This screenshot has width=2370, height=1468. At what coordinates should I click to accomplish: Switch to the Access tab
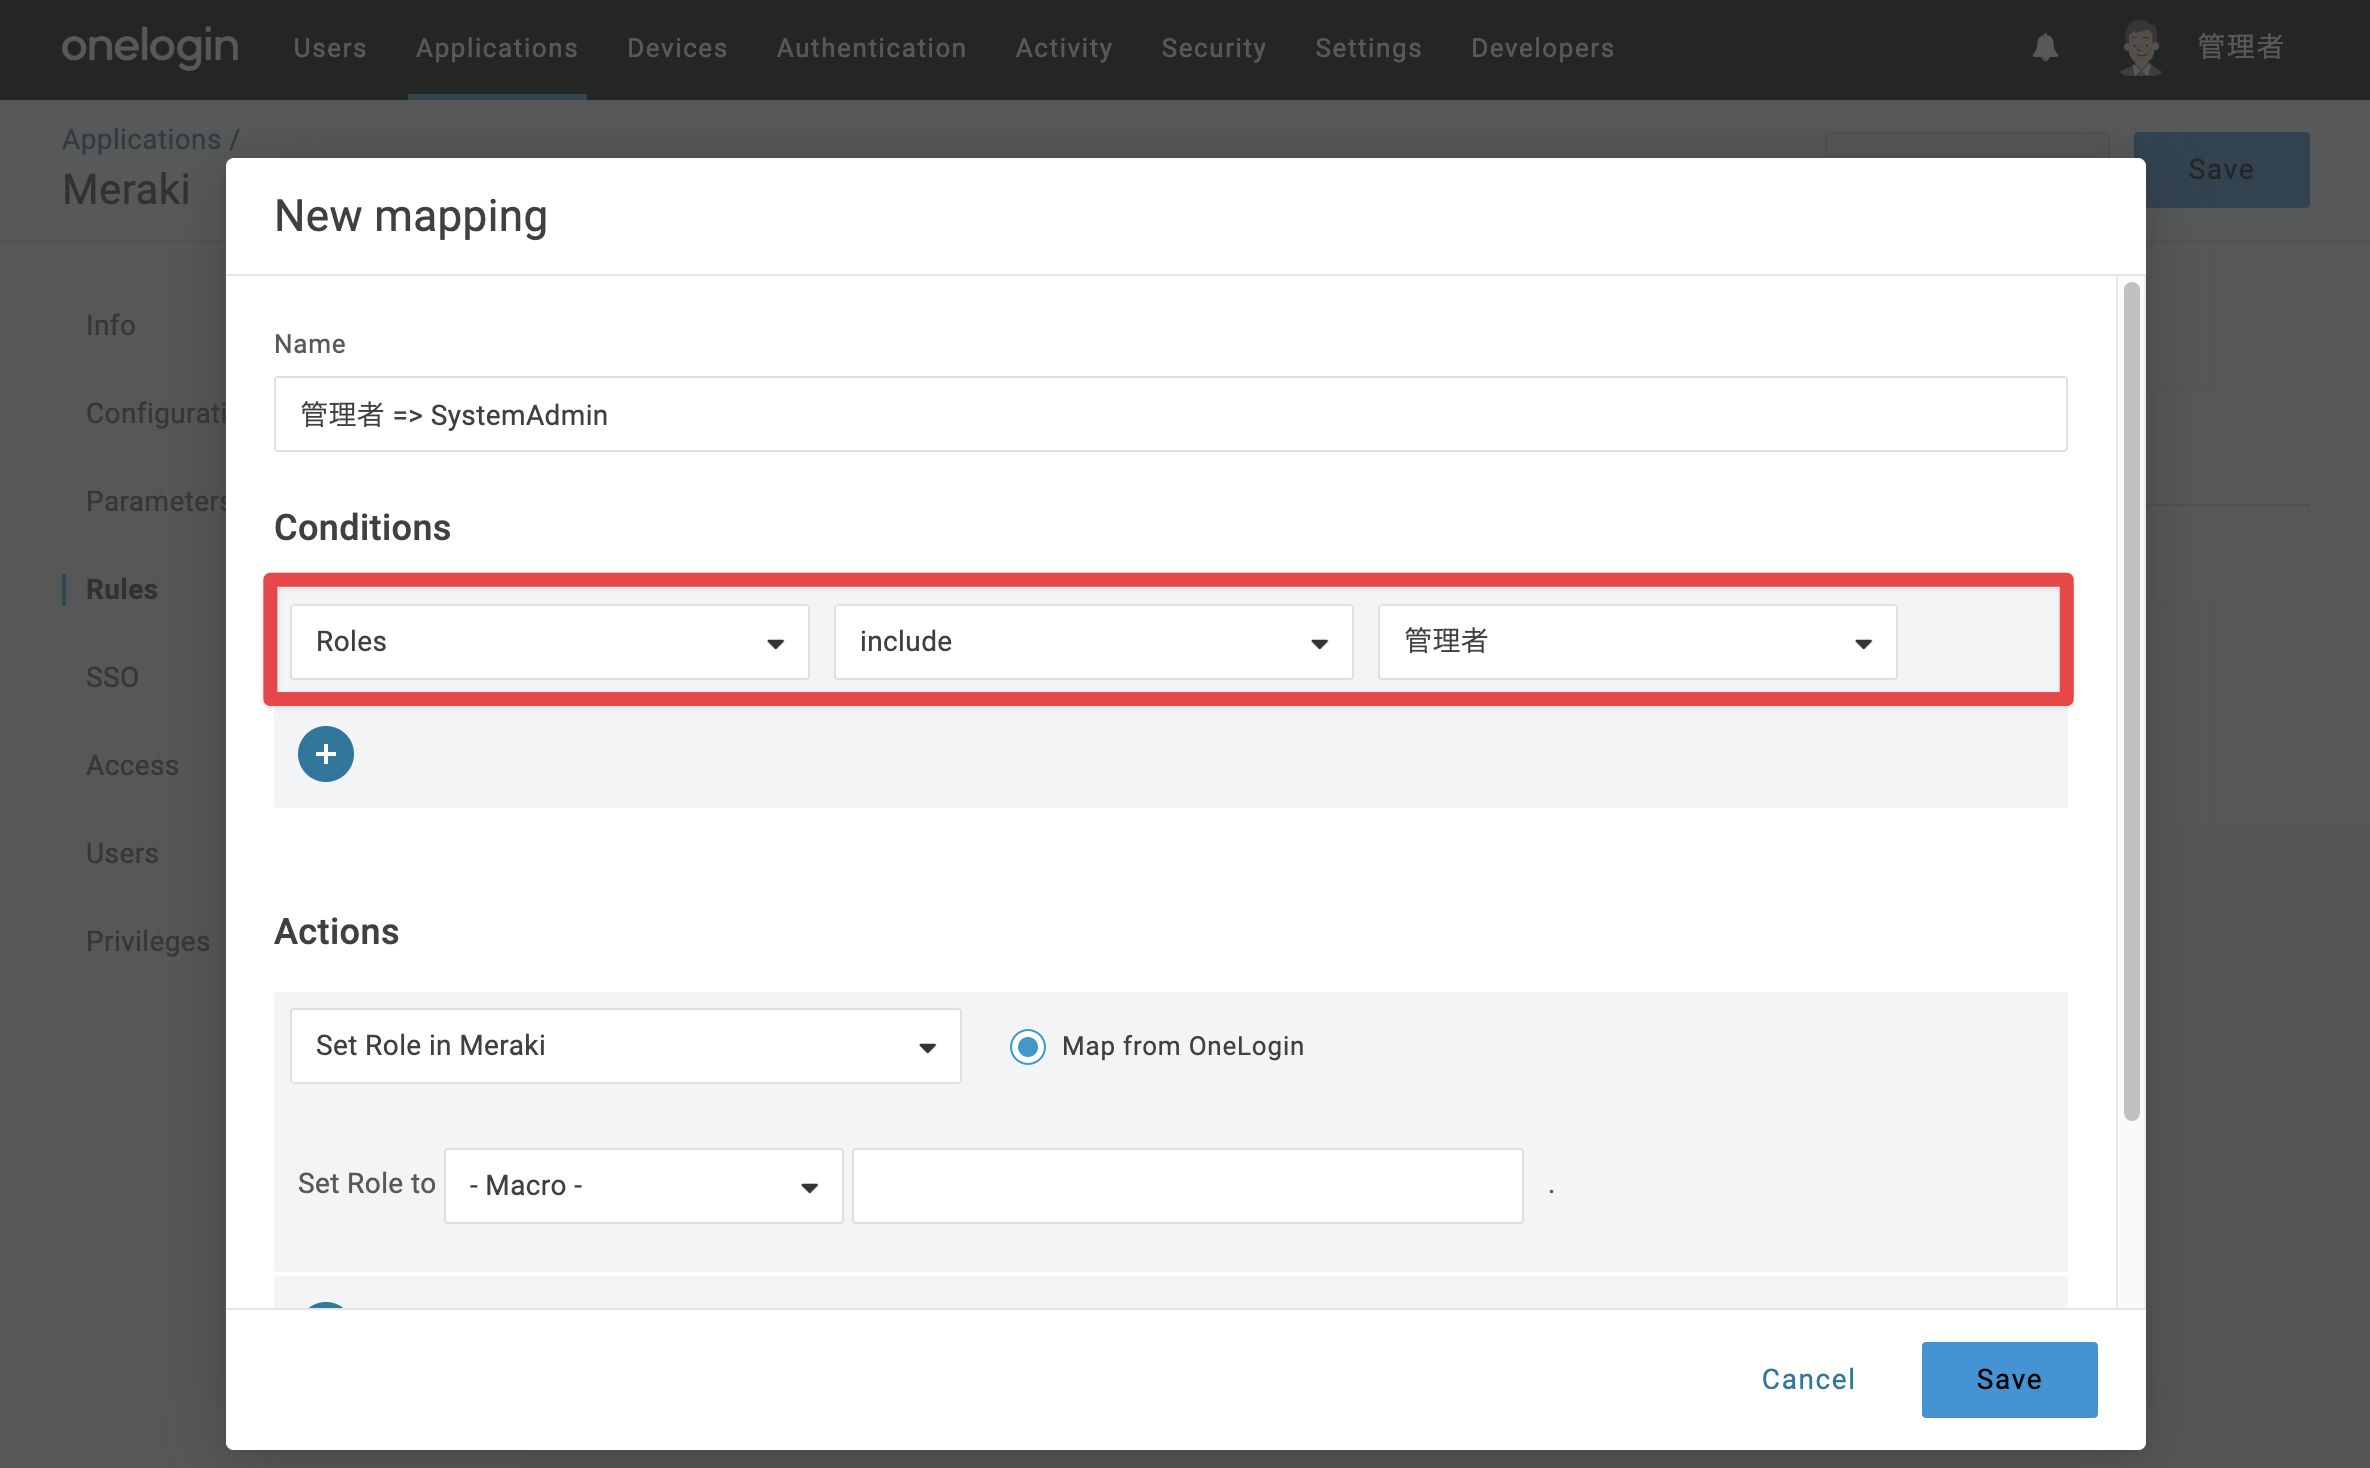pyautogui.click(x=132, y=765)
